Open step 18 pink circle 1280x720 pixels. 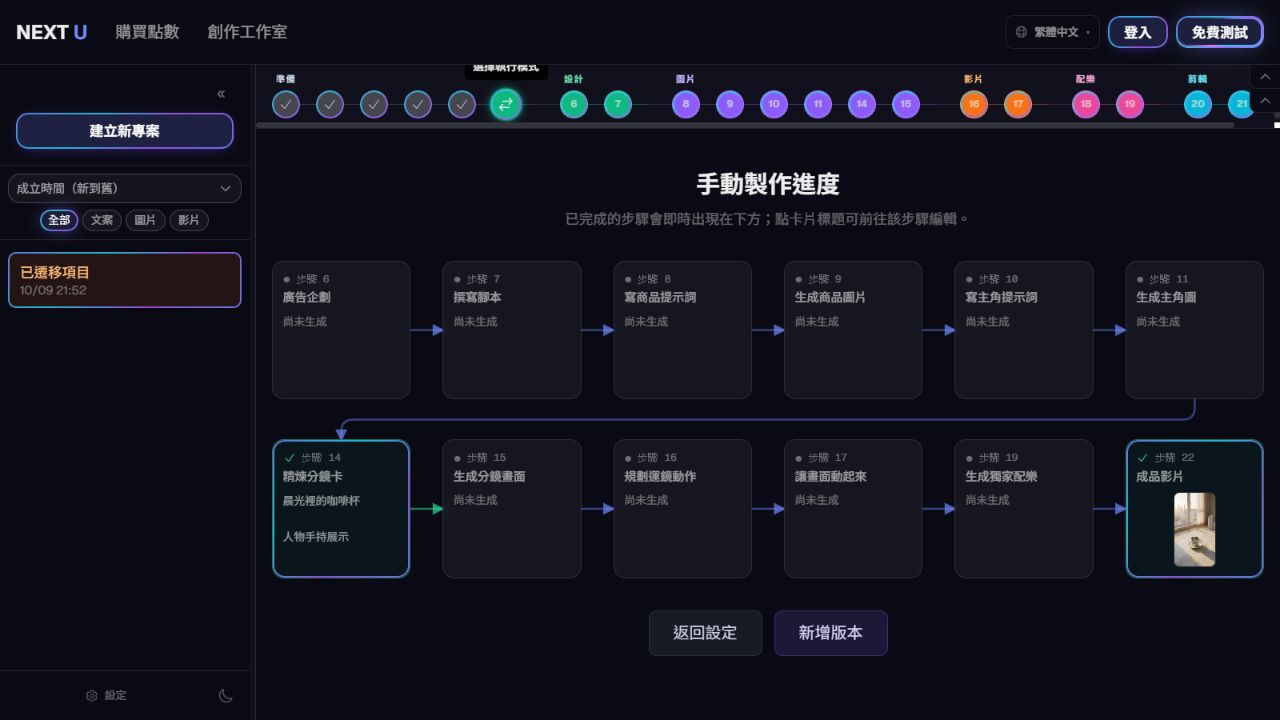tap(1086, 104)
